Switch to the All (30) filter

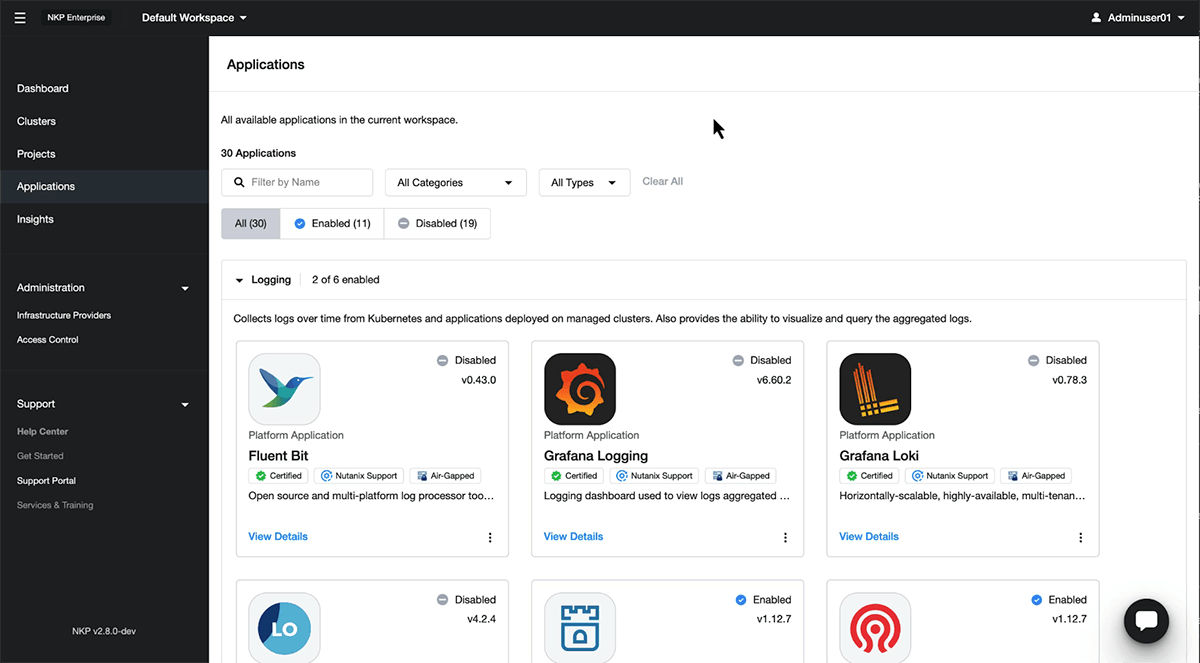click(x=250, y=223)
